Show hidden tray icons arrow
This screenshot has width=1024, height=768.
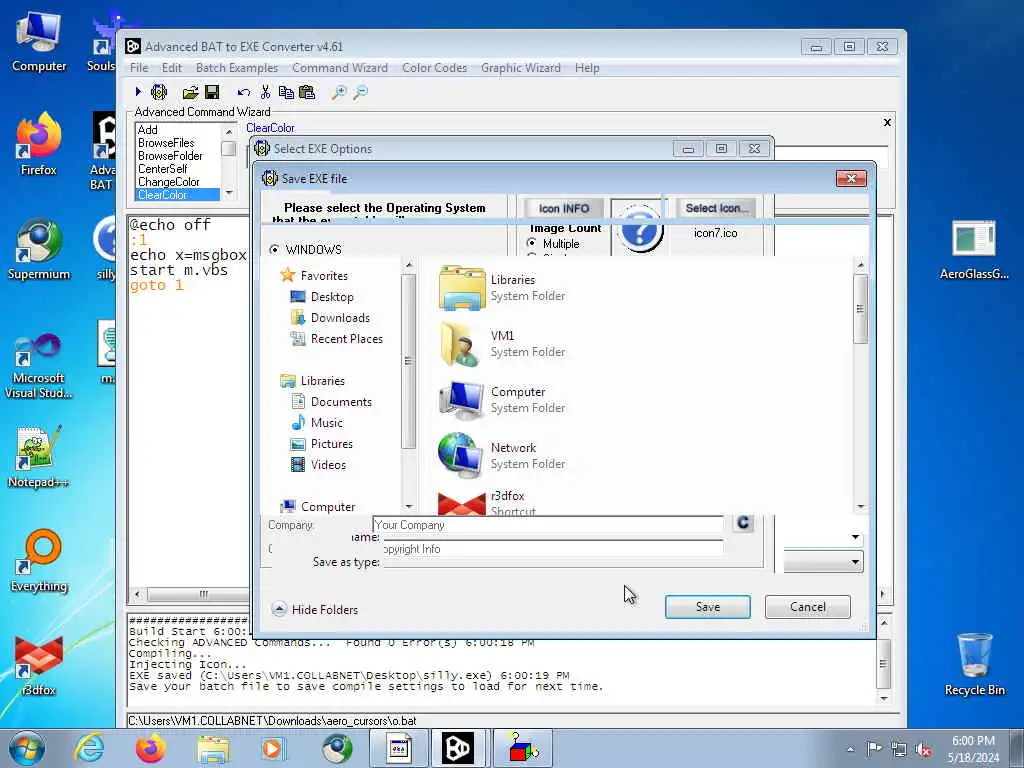coord(850,749)
